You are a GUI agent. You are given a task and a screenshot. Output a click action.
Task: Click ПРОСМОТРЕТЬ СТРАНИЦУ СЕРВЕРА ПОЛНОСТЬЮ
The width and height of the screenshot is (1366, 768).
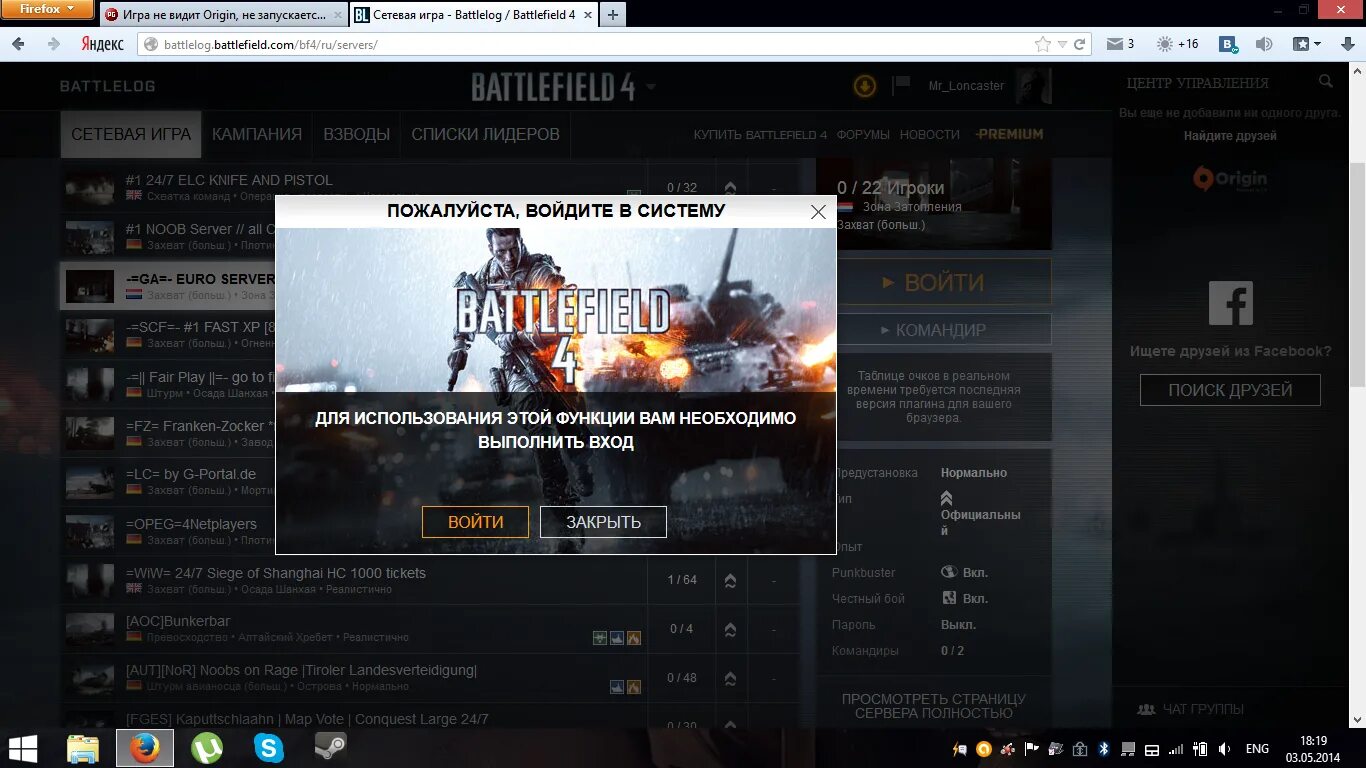coord(933,706)
